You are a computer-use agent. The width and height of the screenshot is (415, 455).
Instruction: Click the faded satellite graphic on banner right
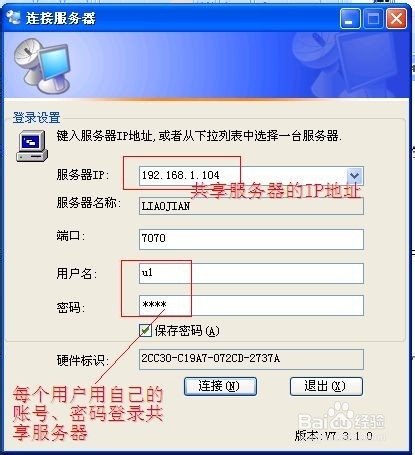pyautogui.click(x=347, y=65)
